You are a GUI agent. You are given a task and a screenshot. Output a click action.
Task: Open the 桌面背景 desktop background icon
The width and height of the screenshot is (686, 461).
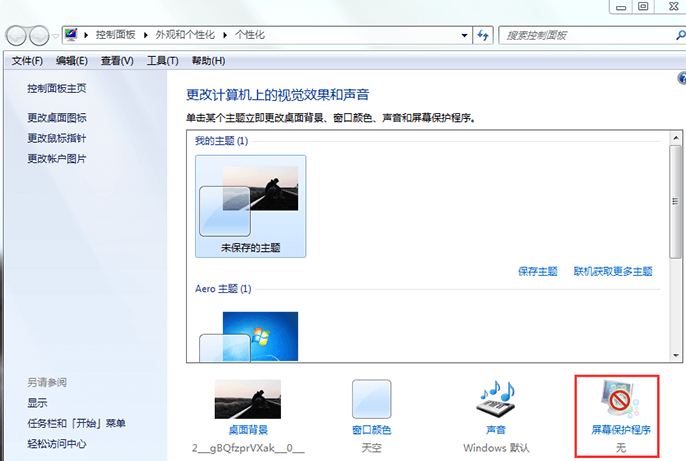[247, 400]
